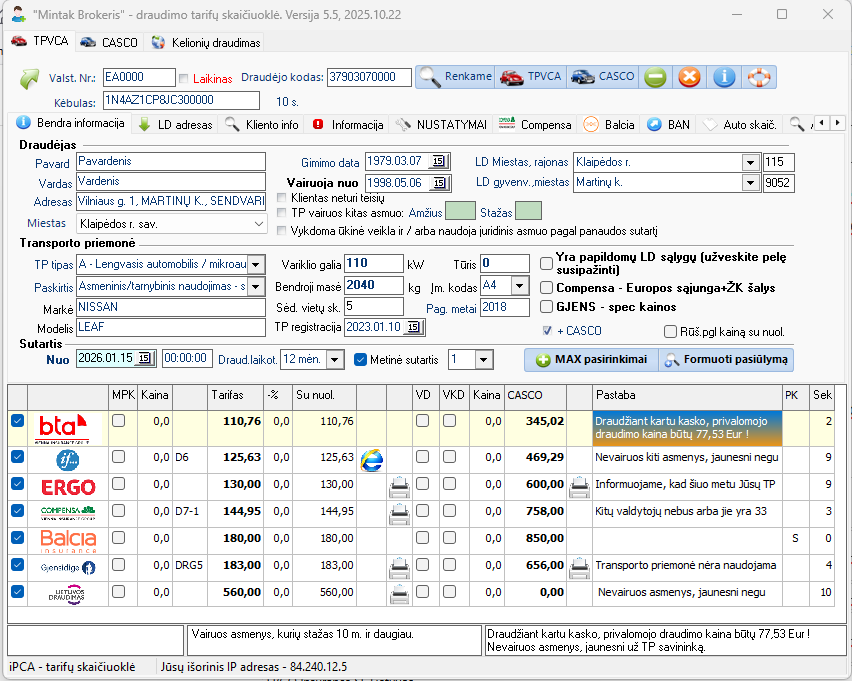Uncheck the Metinė sutartis checkbox
This screenshot has height=681, width=852.
[361, 359]
